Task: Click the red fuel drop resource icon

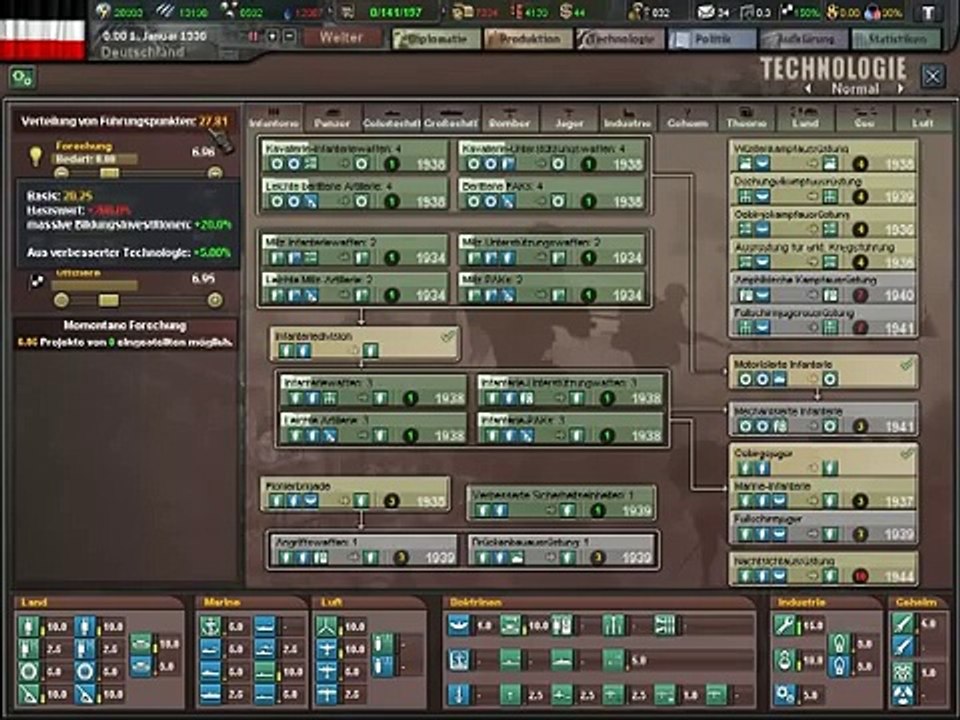Action: tap(288, 12)
